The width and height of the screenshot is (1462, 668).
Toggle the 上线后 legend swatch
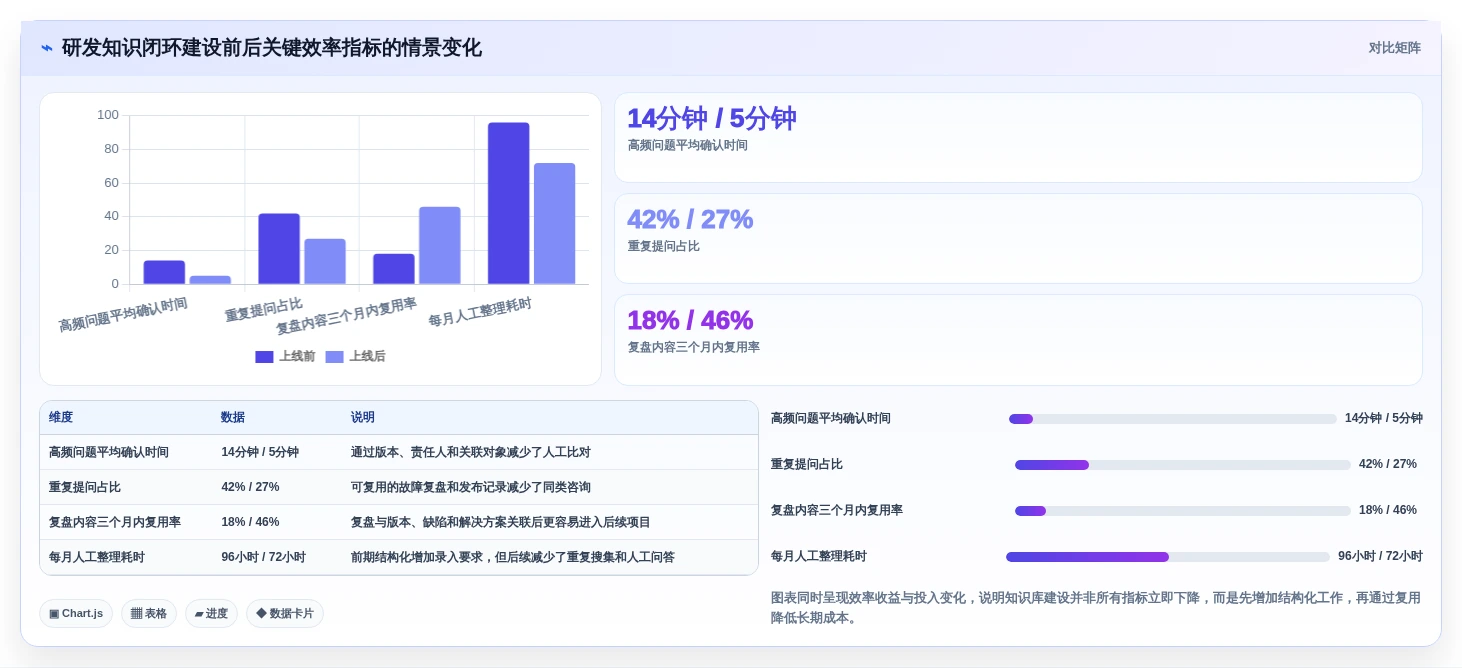pos(334,357)
